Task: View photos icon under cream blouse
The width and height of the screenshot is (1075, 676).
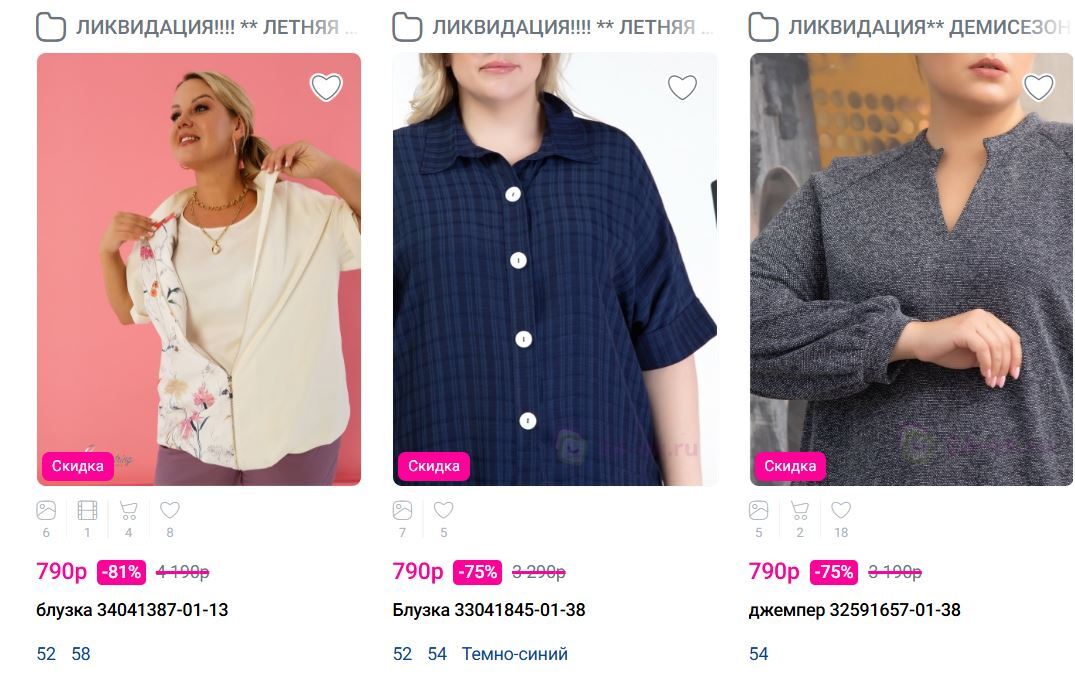Action: point(46,511)
